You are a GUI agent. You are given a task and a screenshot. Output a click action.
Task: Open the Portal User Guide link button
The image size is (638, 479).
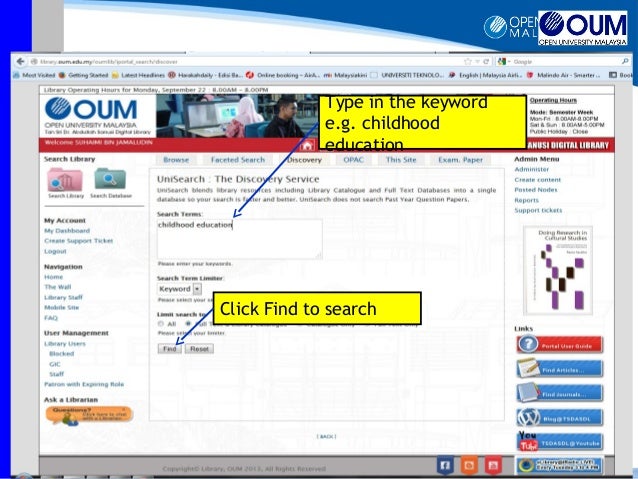point(559,345)
